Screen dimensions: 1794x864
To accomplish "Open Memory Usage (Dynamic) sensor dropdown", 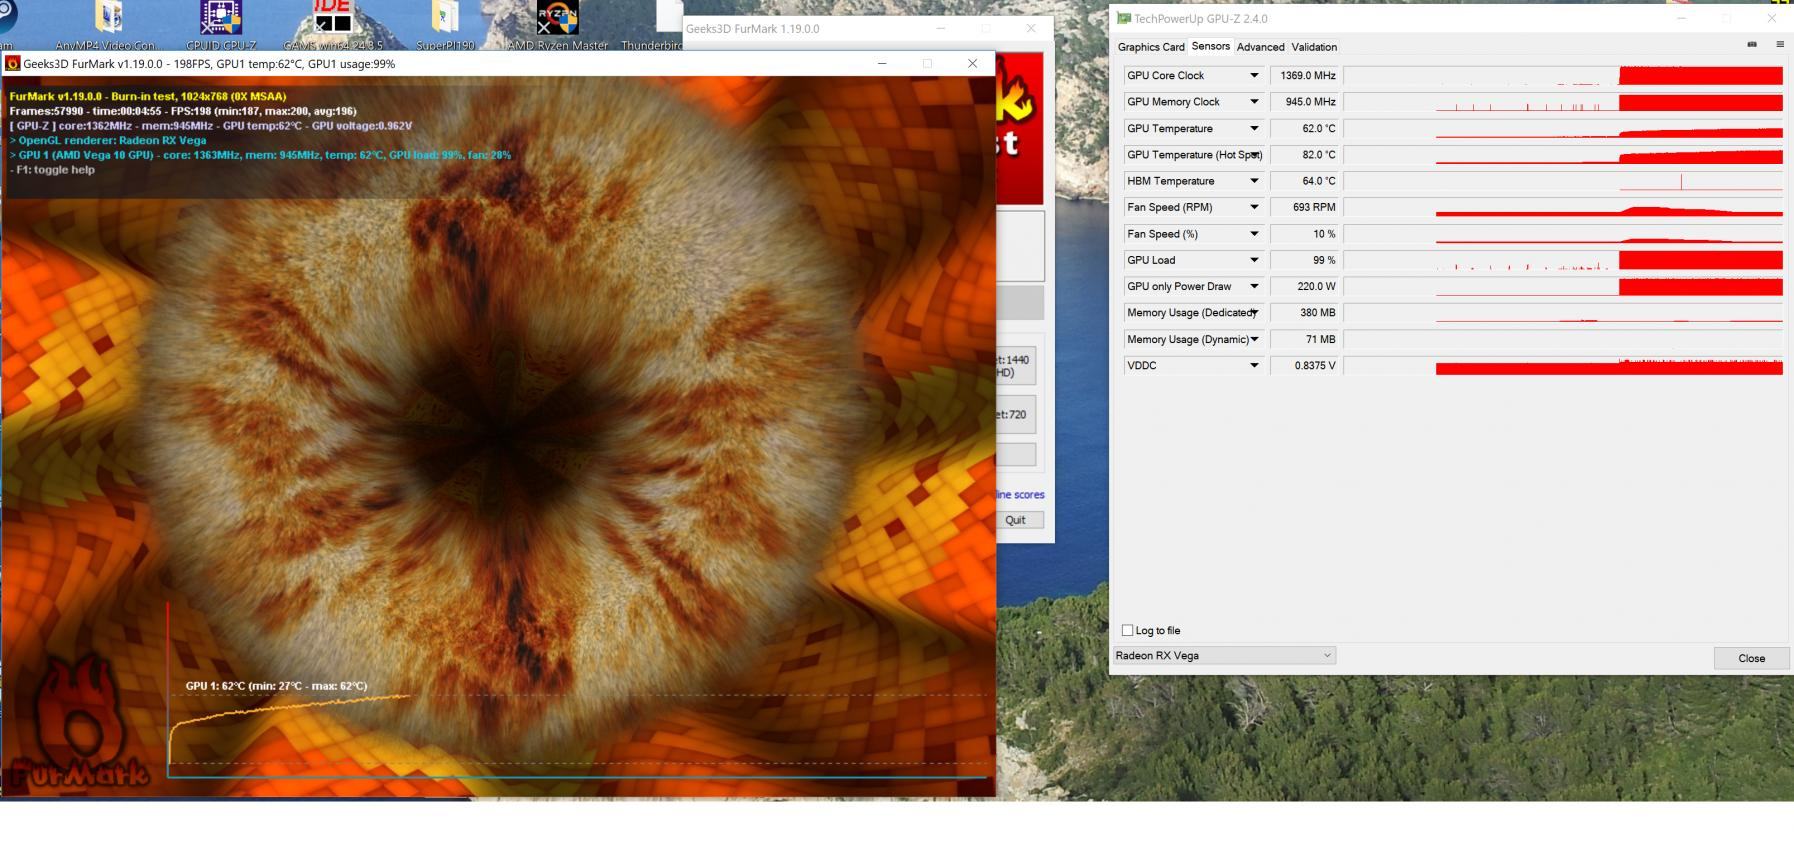I will (x=1254, y=339).
